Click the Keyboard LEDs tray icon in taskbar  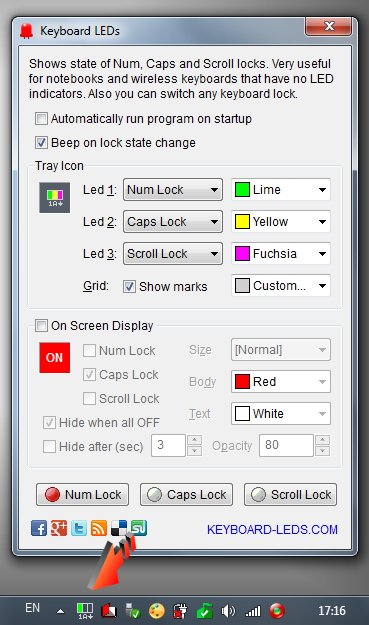tap(85, 610)
